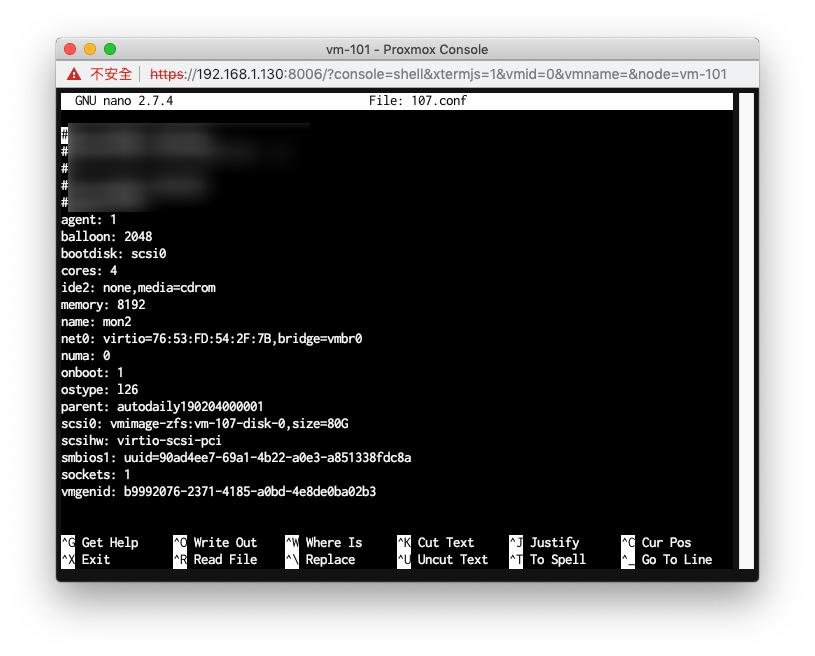Click the 'cores: 4' line
Viewport: 815px width, 656px height.
(89, 271)
